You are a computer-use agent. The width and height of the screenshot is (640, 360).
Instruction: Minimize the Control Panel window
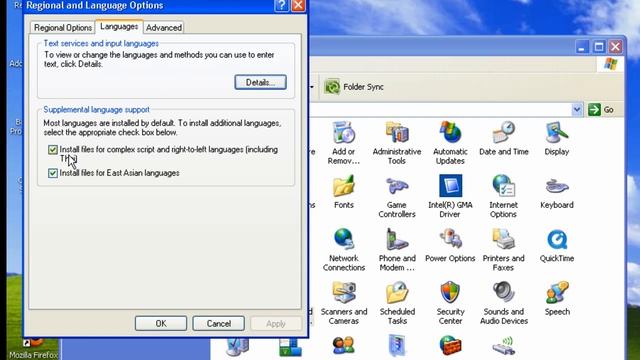coord(582,47)
